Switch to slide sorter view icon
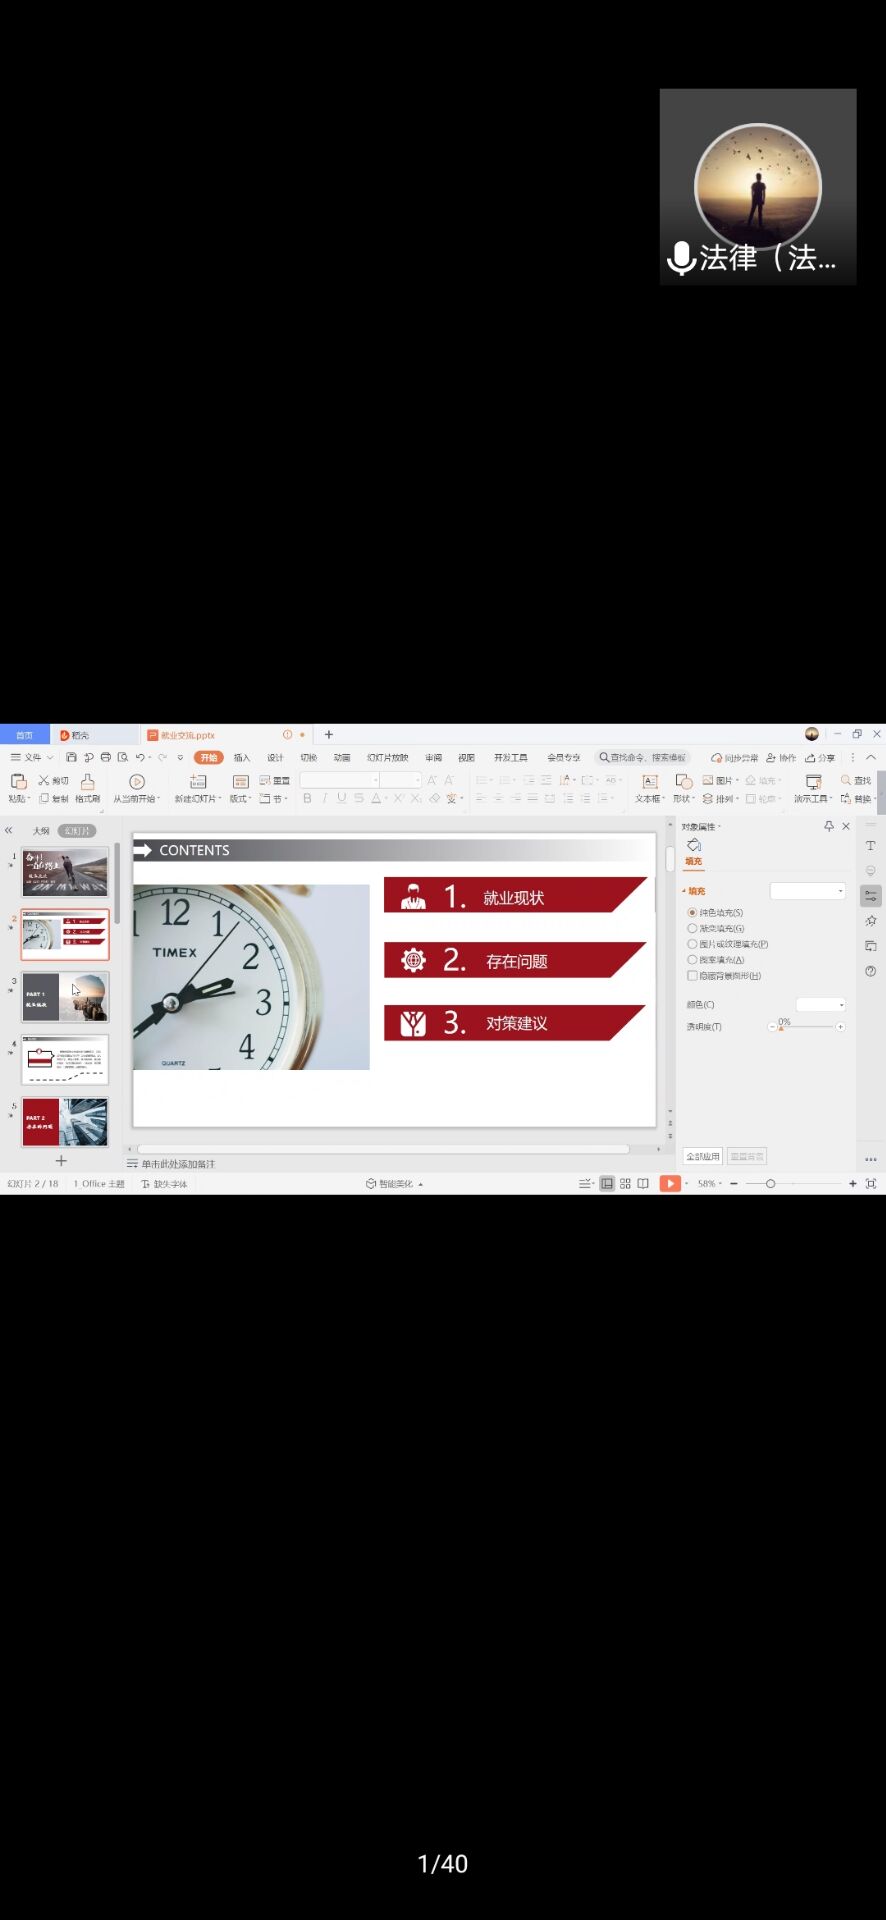886x1920 pixels. tap(625, 1184)
